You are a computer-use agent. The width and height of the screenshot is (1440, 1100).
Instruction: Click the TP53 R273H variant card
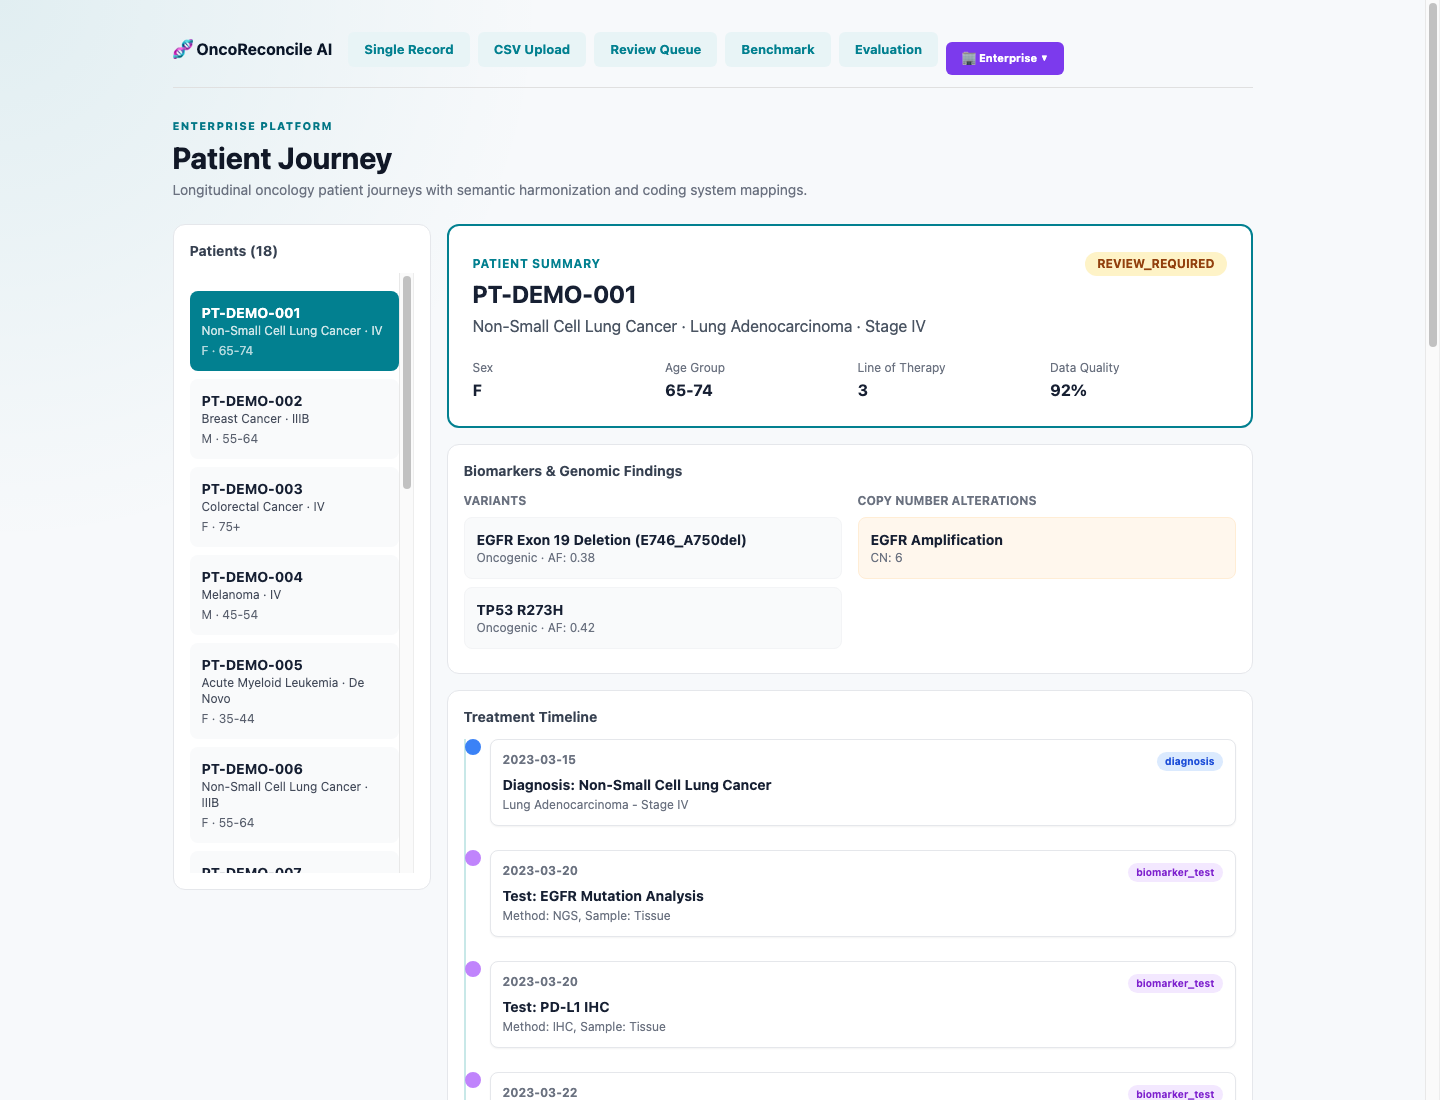click(653, 618)
